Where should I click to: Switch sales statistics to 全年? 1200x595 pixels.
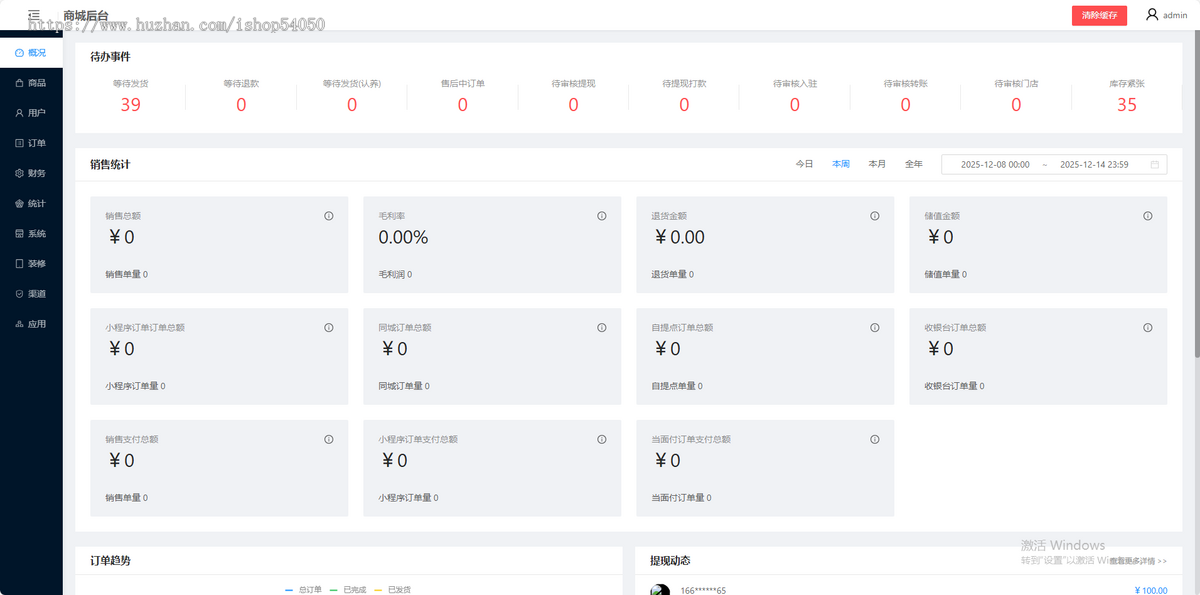coord(914,164)
